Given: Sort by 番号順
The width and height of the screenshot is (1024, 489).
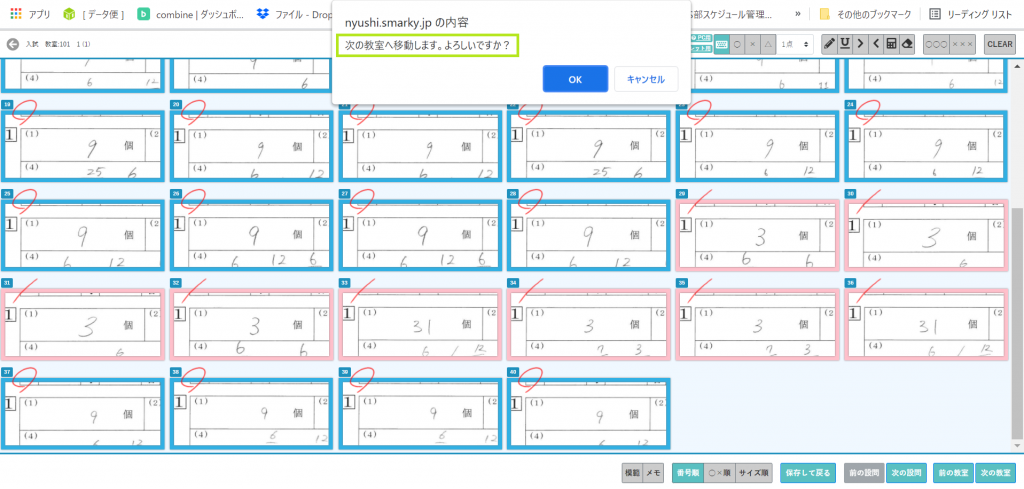Looking at the screenshot, I should click(688, 473).
